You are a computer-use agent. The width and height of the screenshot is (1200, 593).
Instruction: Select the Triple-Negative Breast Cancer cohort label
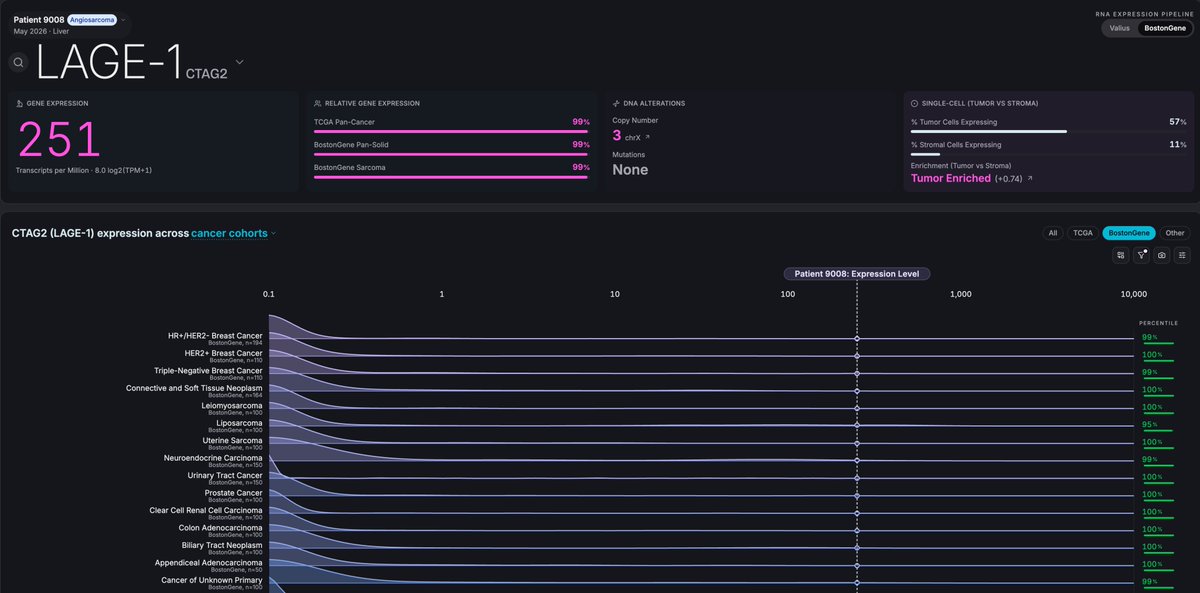click(x=208, y=370)
